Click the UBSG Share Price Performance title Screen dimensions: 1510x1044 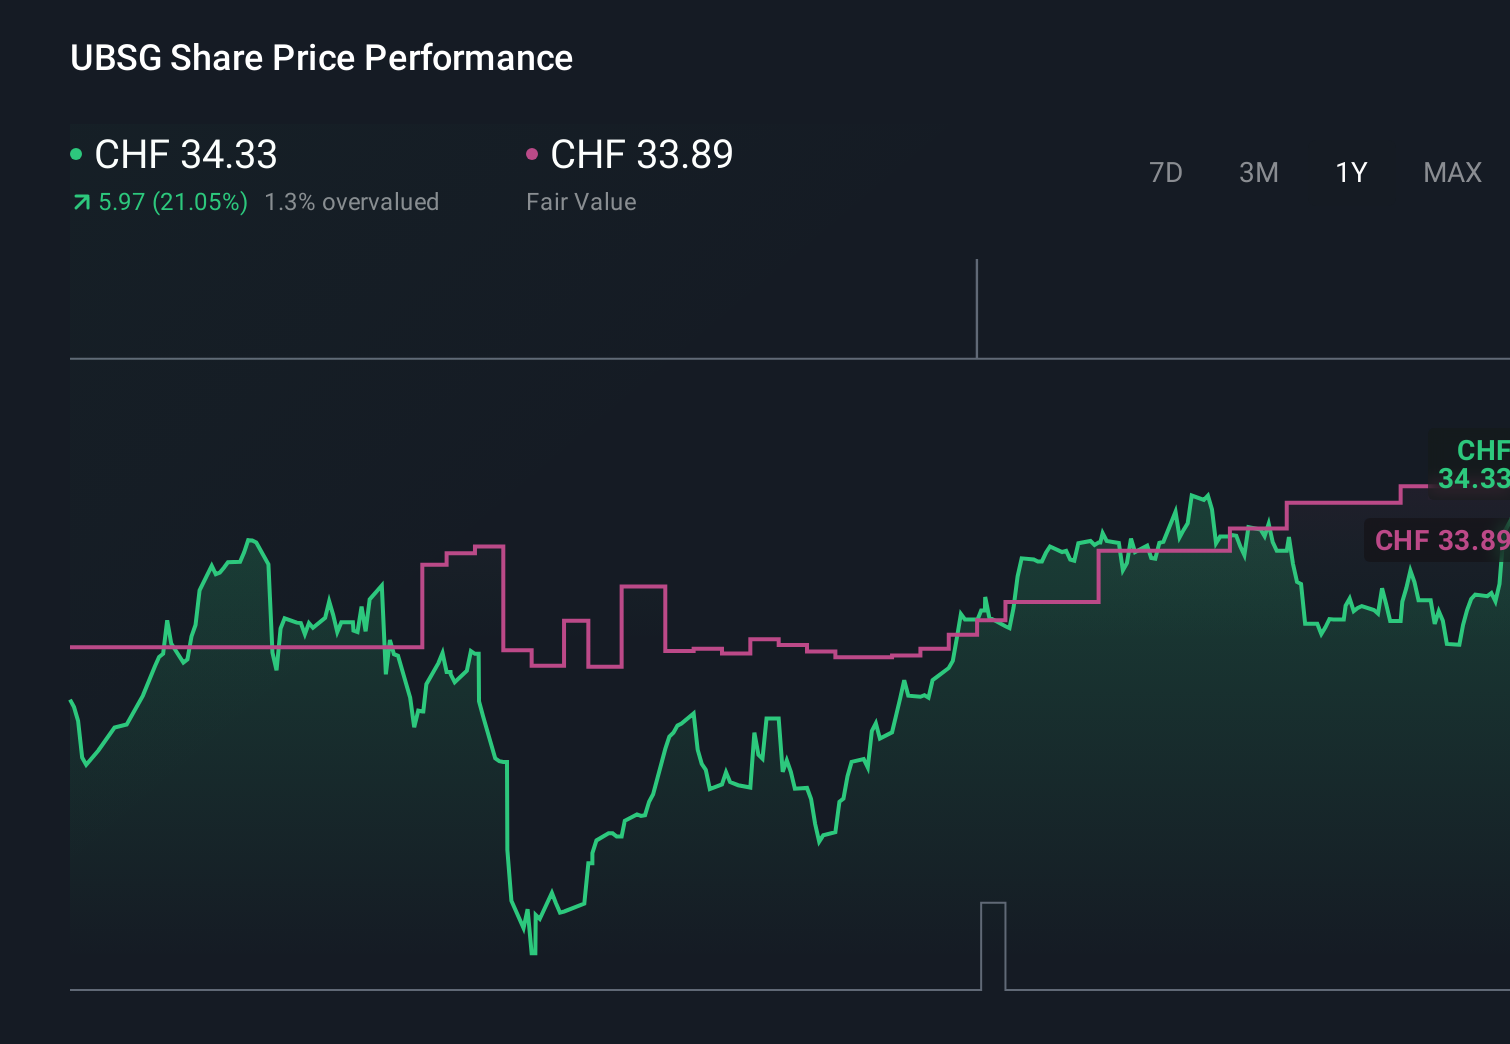(x=321, y=58)
